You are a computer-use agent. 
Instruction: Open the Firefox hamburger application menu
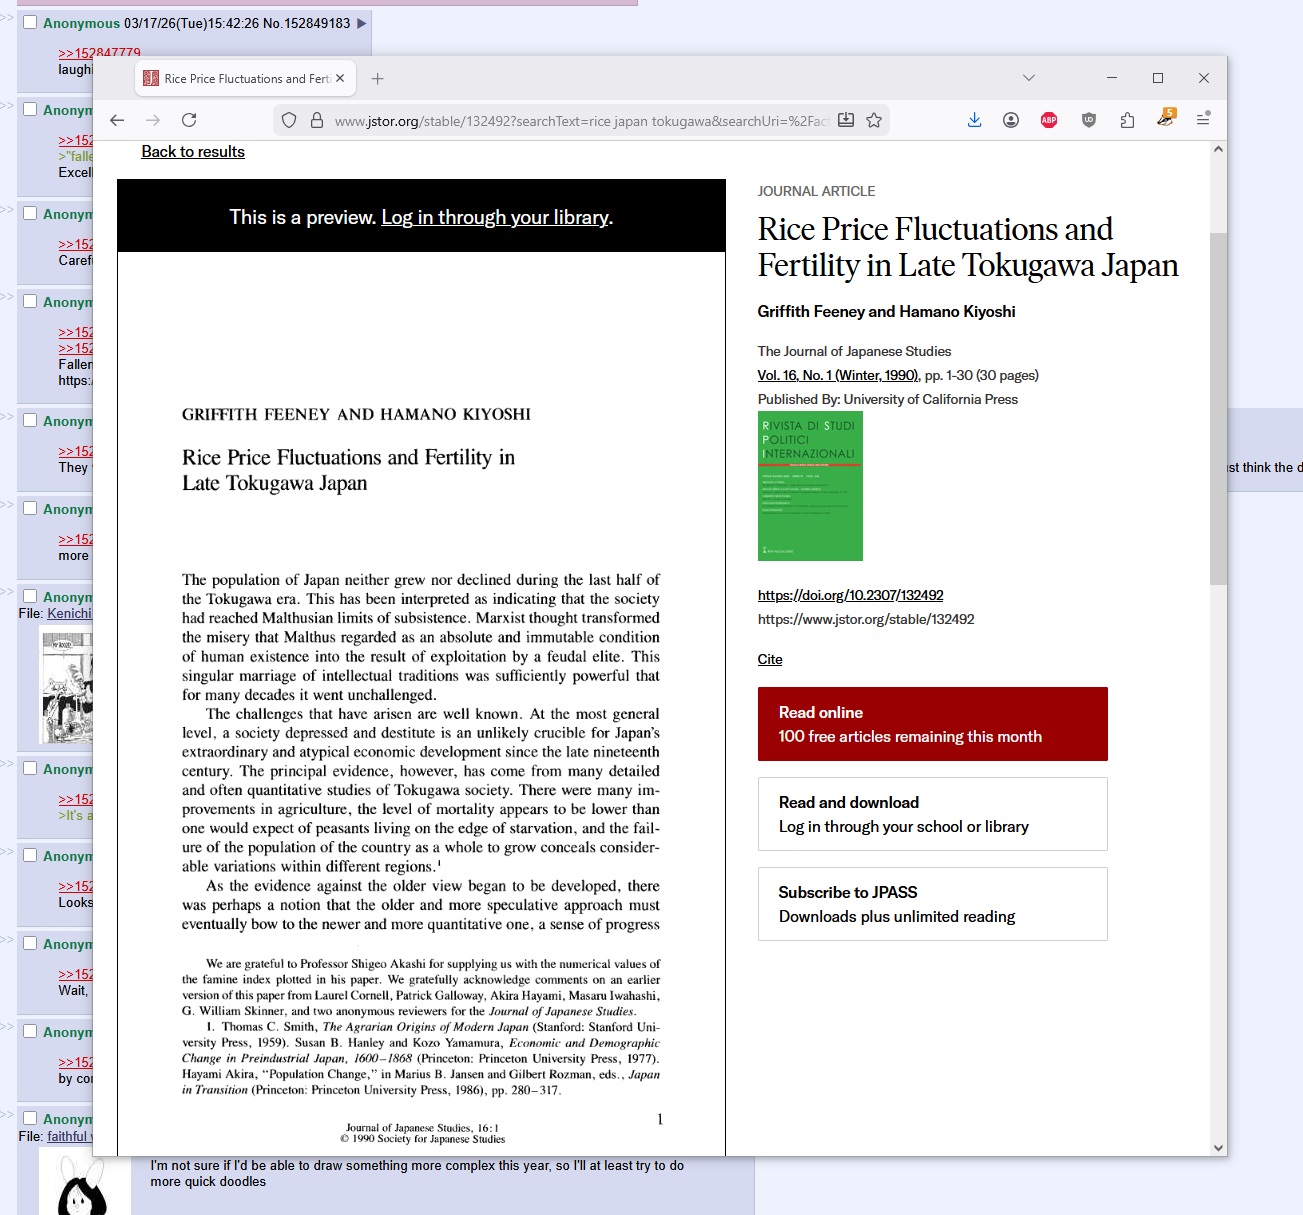click(x=1203, y=120)
